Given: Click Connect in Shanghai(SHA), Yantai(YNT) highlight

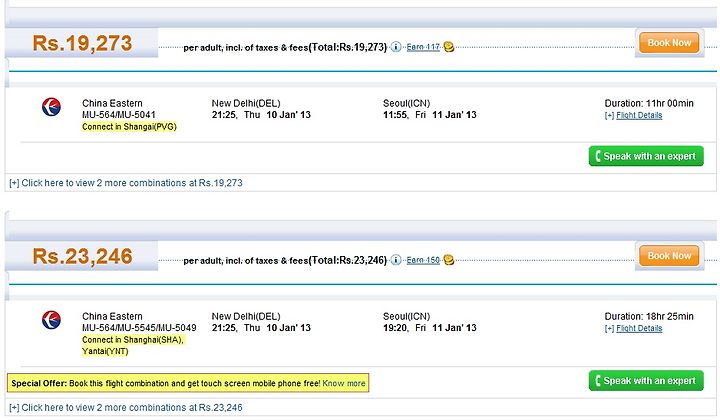Looking at the screenshot, I should click(133, 346).
